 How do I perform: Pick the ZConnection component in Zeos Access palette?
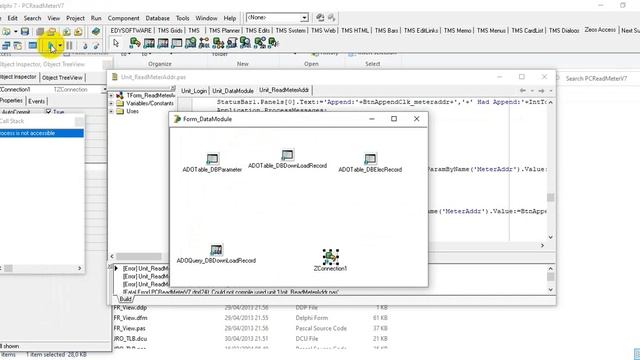135,43
